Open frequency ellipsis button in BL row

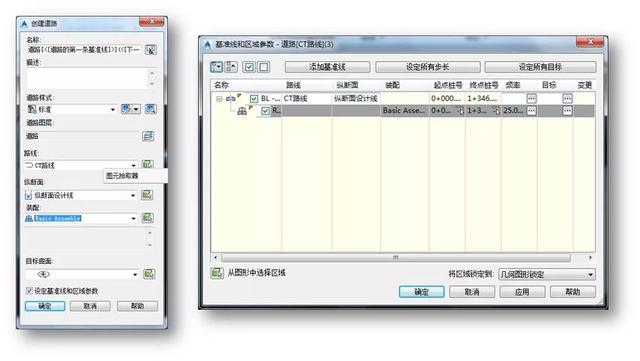click(531, 98)
